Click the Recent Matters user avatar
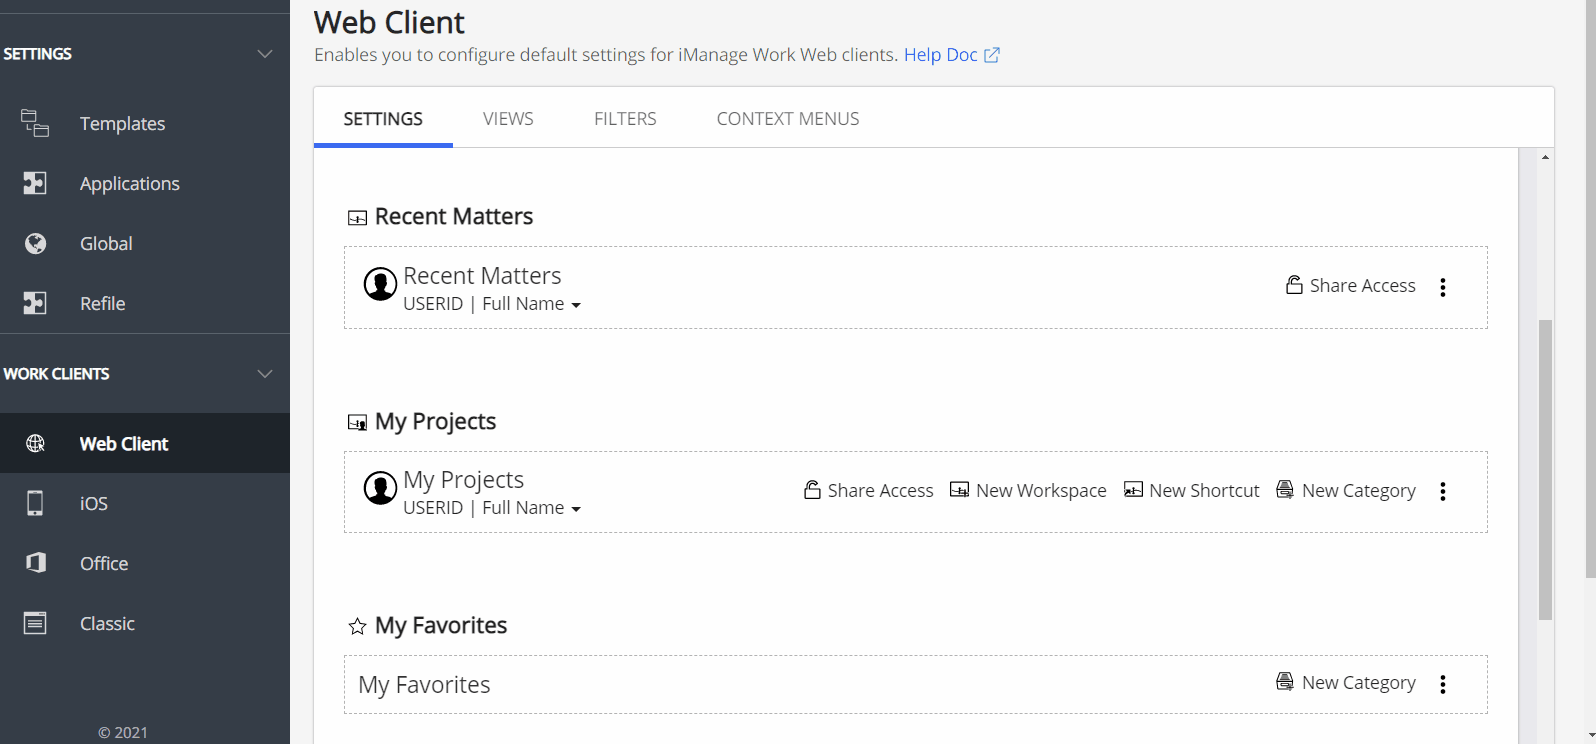The image size is (1596, 744). (380, 284)
